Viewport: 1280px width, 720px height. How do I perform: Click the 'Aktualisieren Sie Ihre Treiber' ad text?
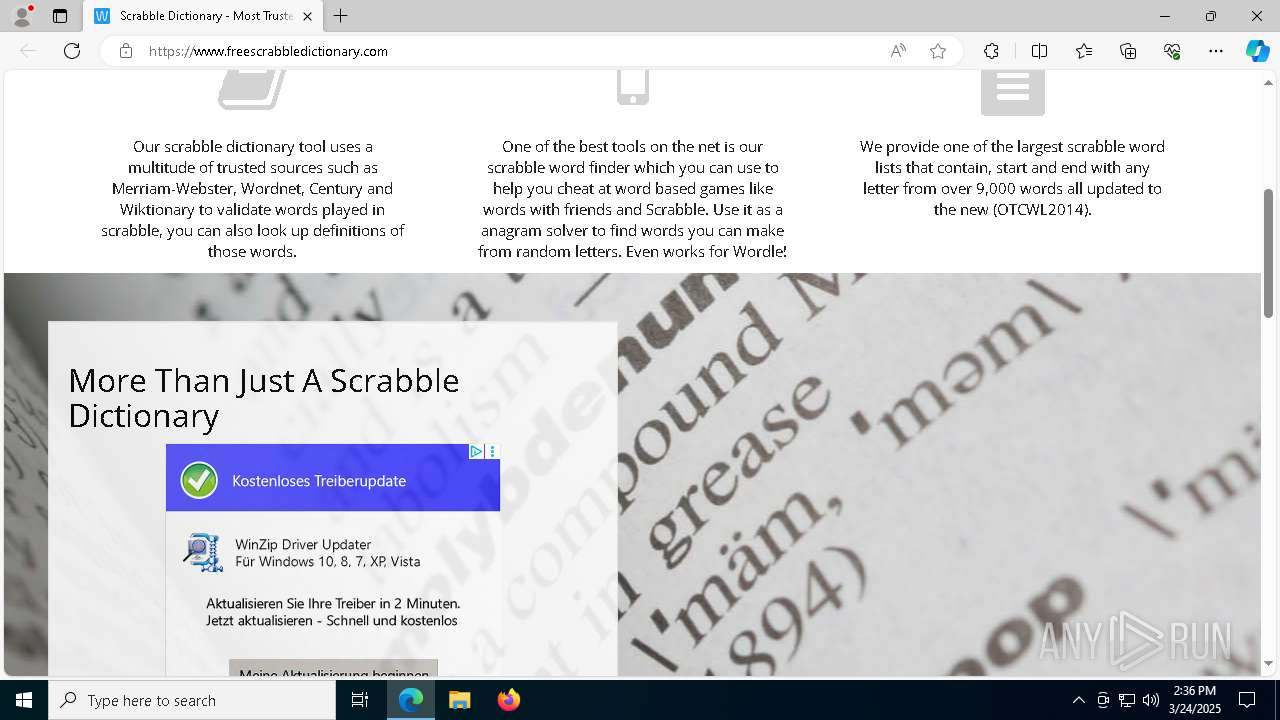click(333, 612)
